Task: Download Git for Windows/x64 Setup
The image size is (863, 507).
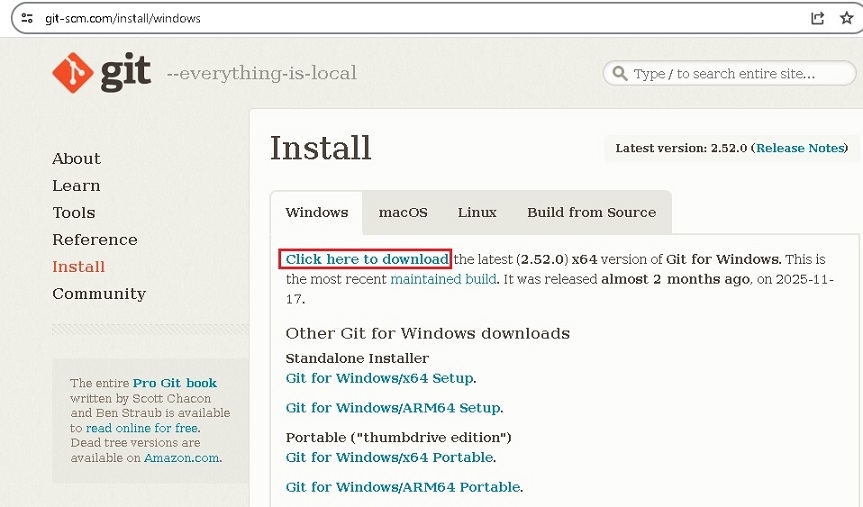Action: 379,378
